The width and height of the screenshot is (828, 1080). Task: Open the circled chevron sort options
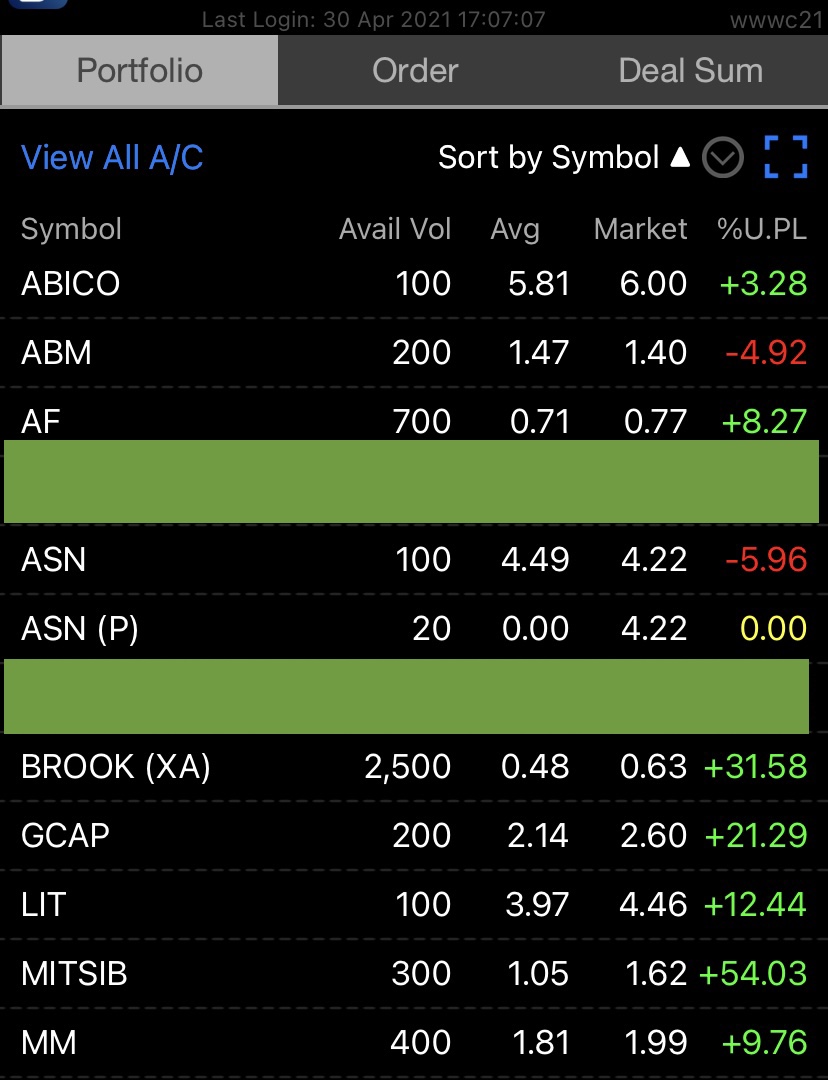[x=723, y=158]
